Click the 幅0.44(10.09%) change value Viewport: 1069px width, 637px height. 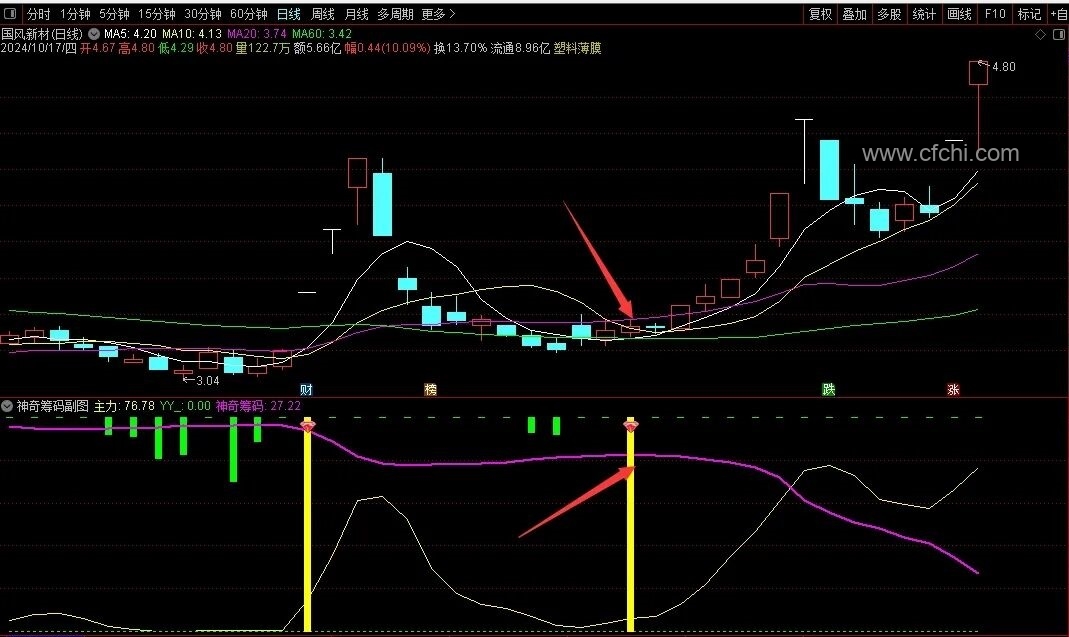click(387, 48)
